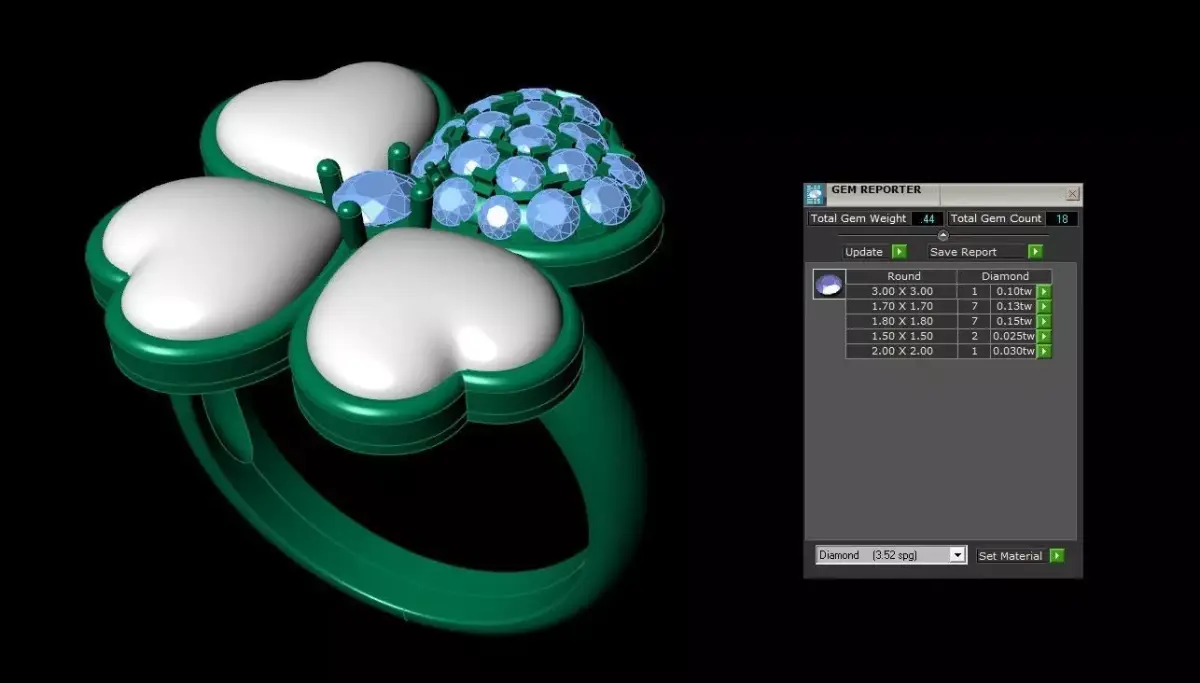Click green arrow for 1.50 X 1.50 row
This screenshot has width=1200, height=683.
(x=1043, y=336)
